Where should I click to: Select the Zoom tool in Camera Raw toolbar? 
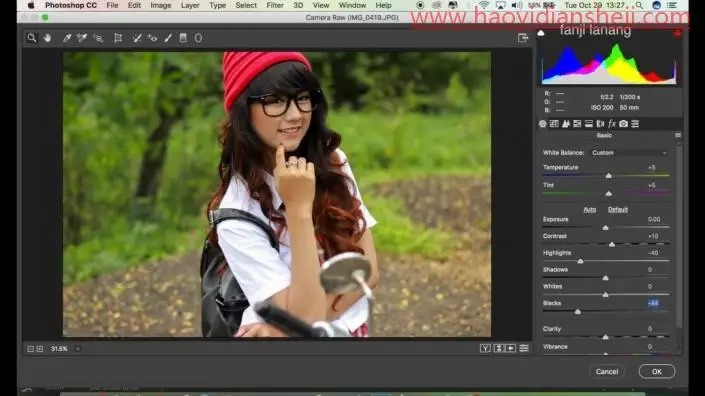[31, 38]
